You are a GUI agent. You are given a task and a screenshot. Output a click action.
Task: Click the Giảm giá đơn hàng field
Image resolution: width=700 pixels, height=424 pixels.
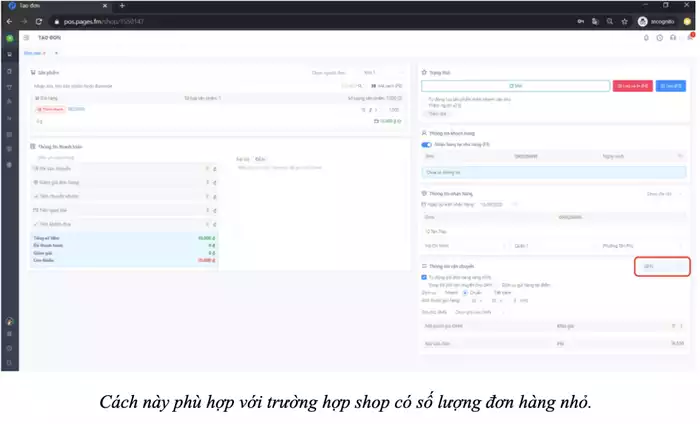(124, 182)
